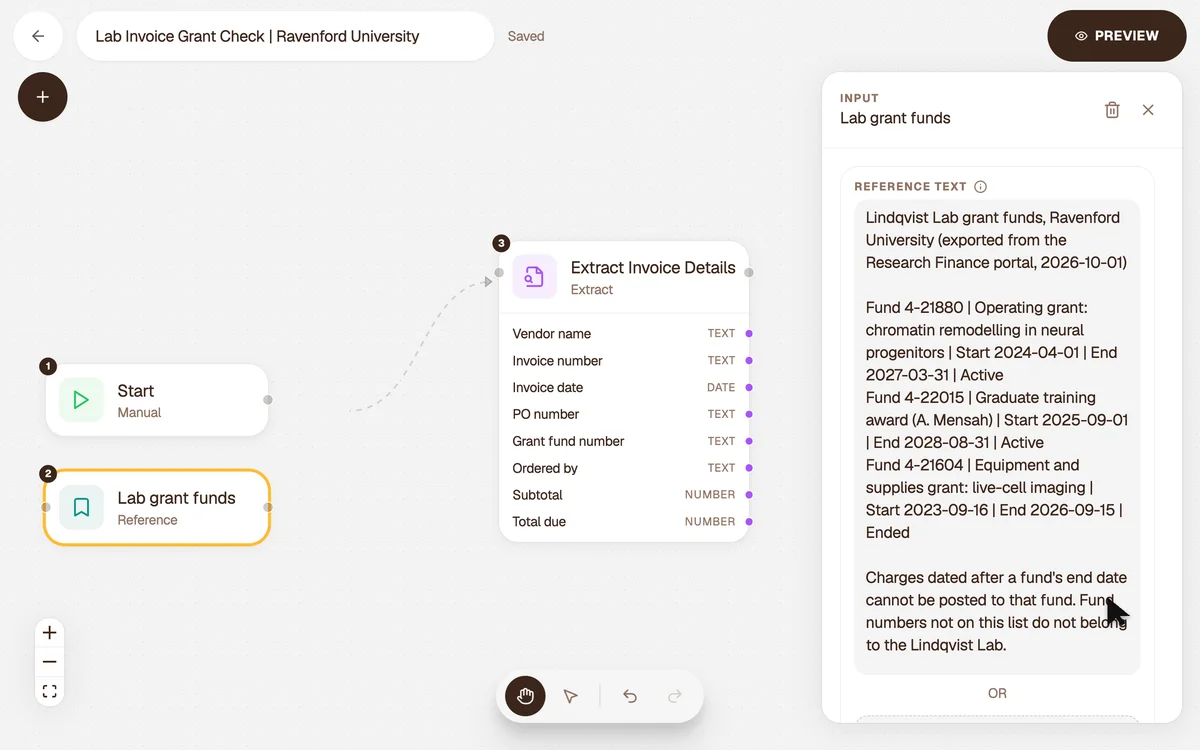Fit the workflow to screen

point(50,691)
